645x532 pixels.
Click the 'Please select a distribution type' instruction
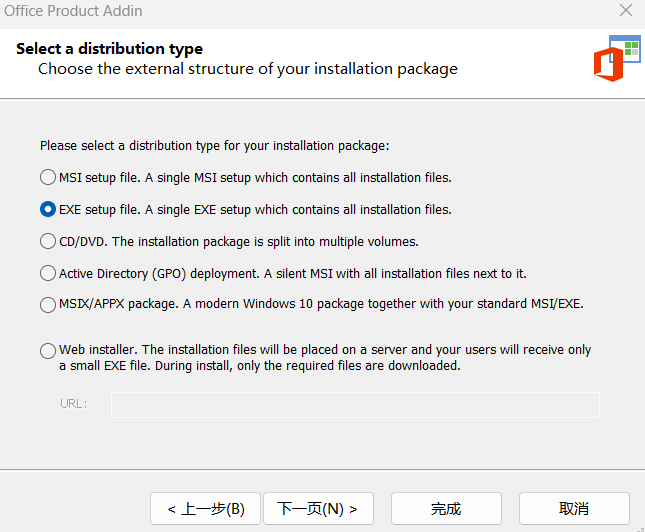coord(214,145)
